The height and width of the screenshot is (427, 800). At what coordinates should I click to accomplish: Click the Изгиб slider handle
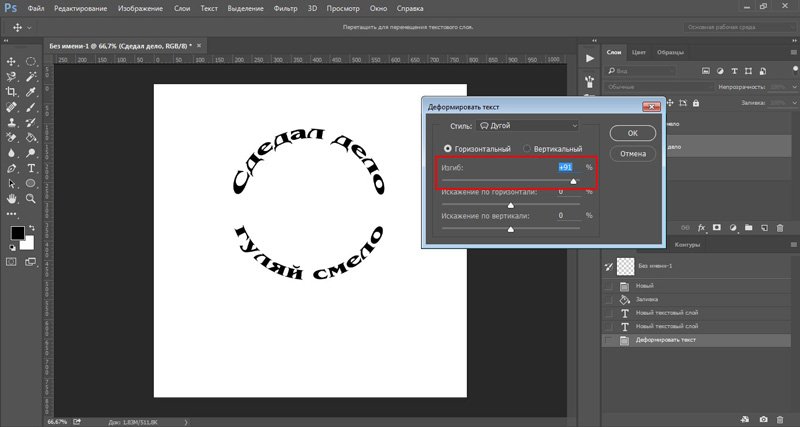click(573, 181)
